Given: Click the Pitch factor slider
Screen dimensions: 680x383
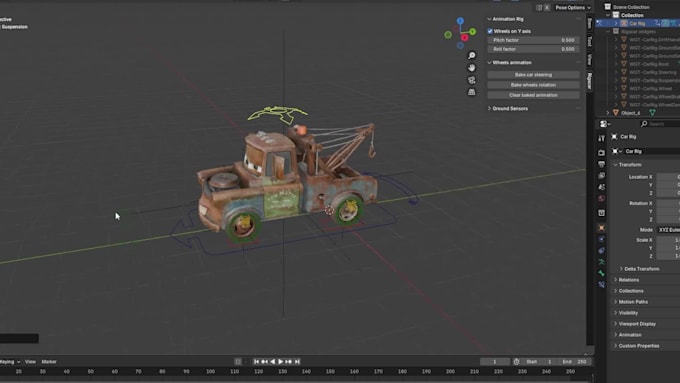Looking at the screenshot, I should (533, 40).
